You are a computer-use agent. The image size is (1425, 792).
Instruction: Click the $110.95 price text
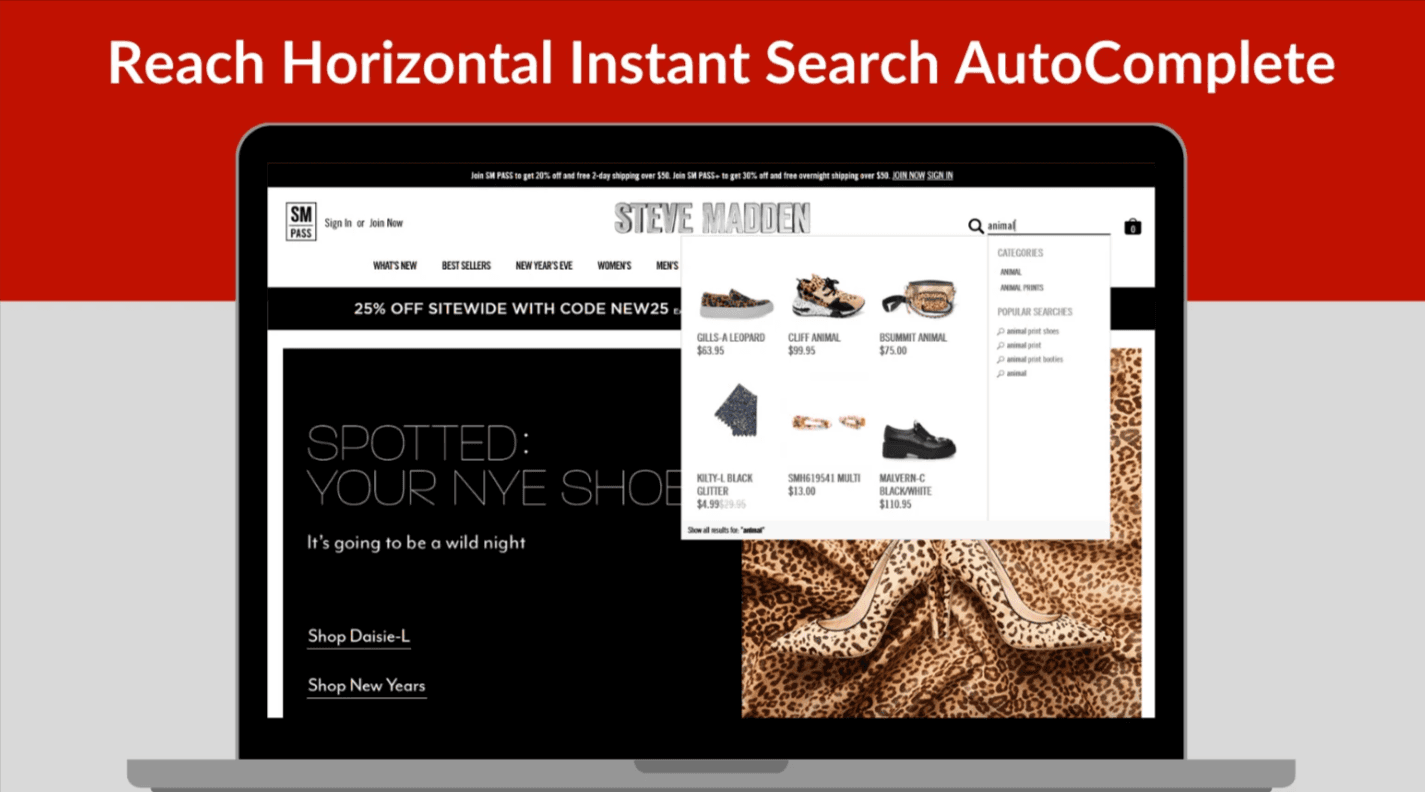895,505
